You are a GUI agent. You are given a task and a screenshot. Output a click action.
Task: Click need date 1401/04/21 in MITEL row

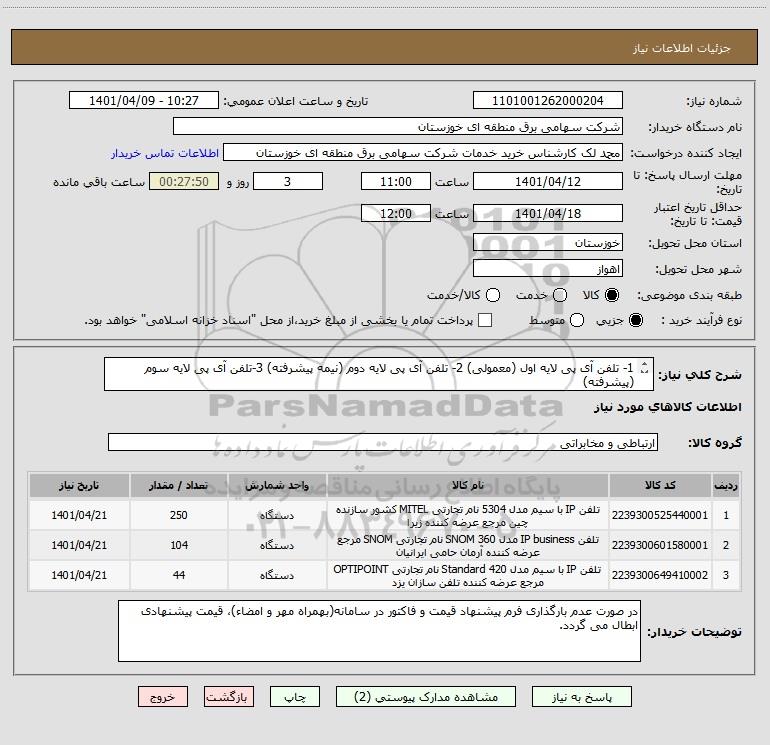[79, 515]
